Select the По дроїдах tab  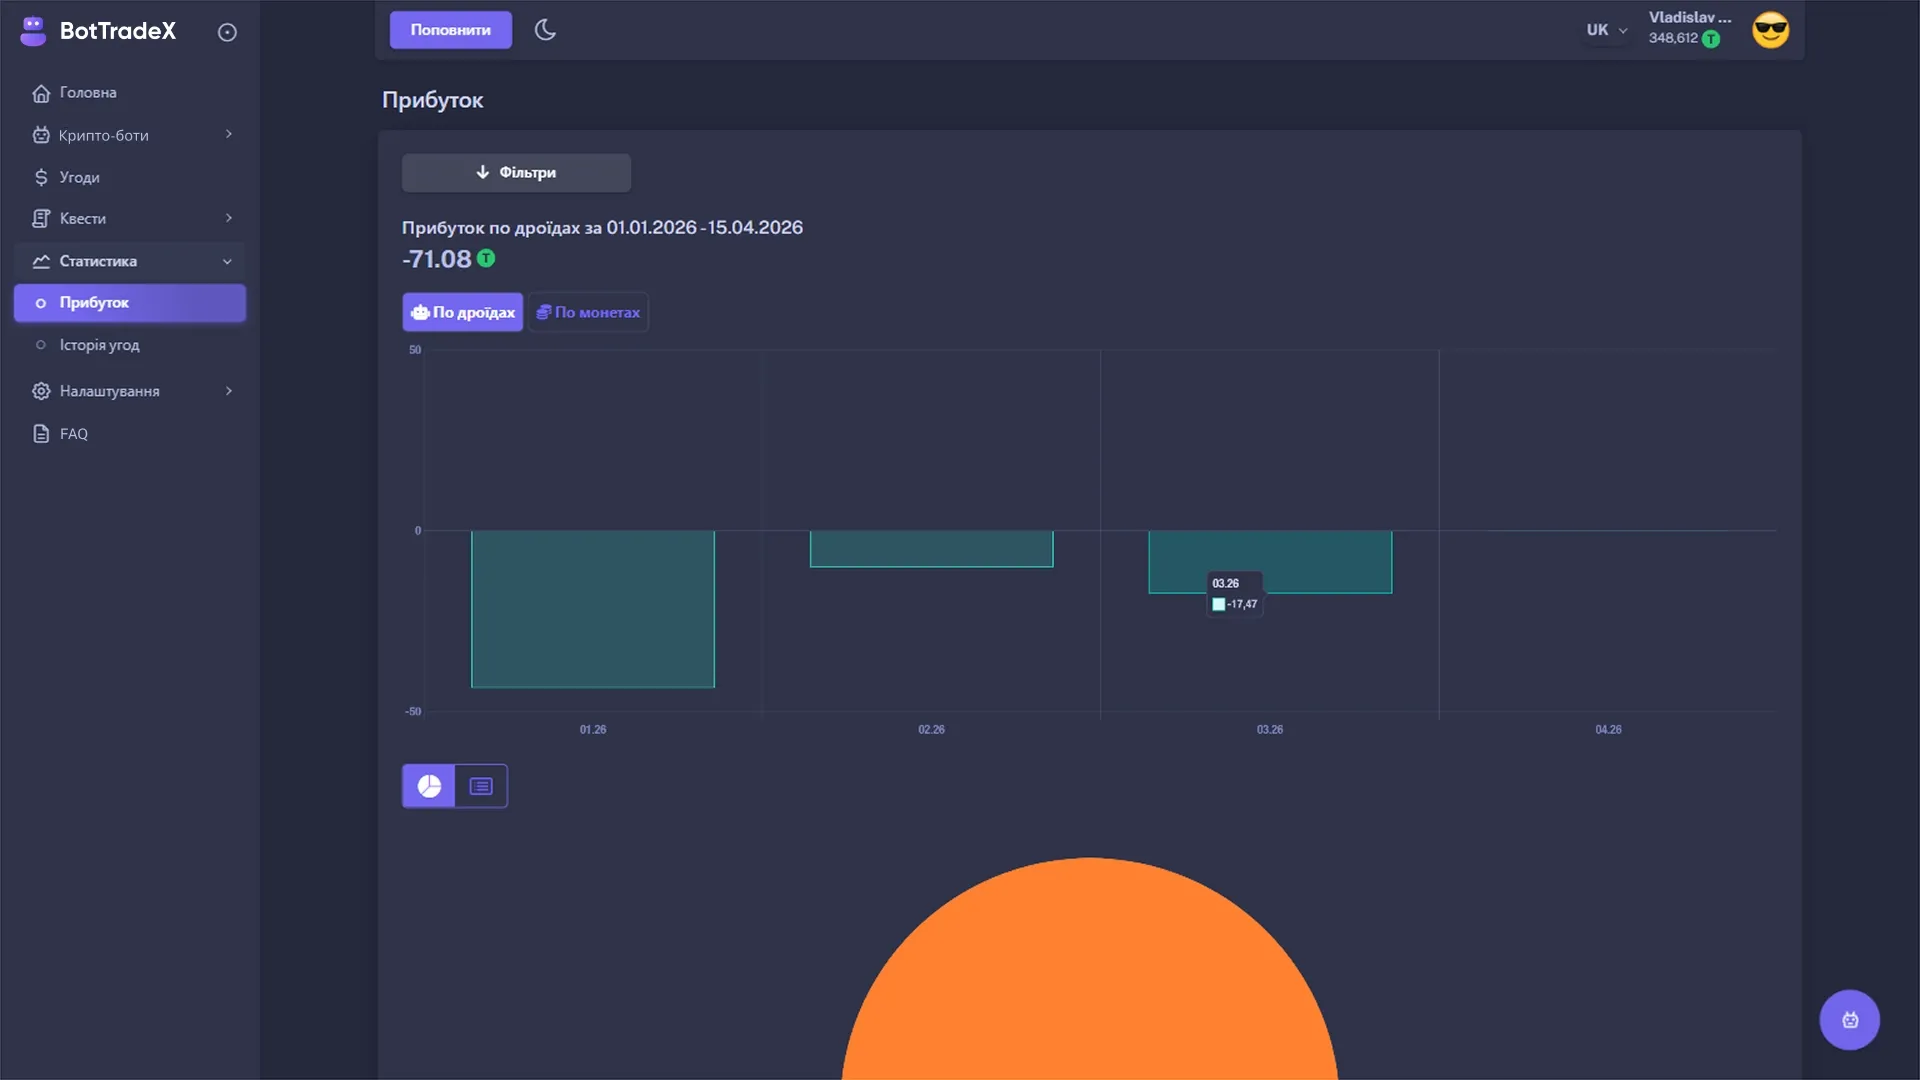pyautogui.click(x=462, y=312)
